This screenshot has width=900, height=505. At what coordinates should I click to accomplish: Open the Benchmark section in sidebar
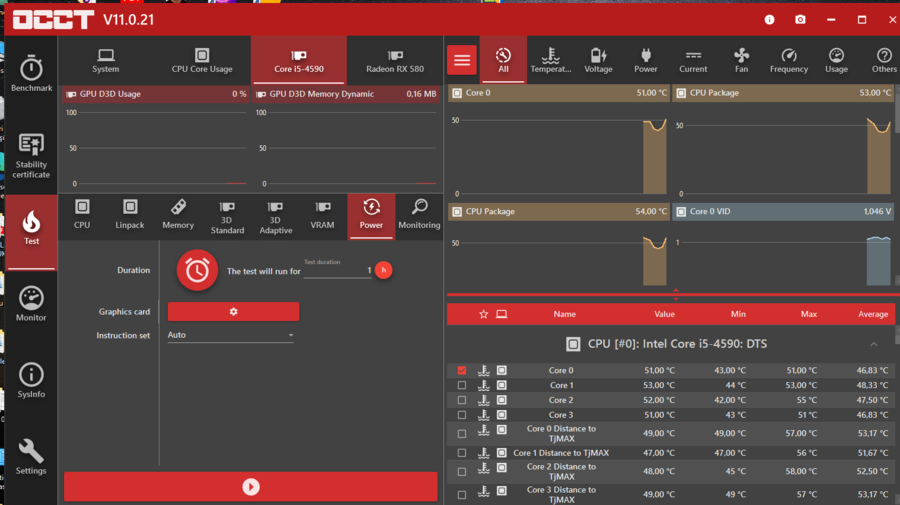[31, 73]
